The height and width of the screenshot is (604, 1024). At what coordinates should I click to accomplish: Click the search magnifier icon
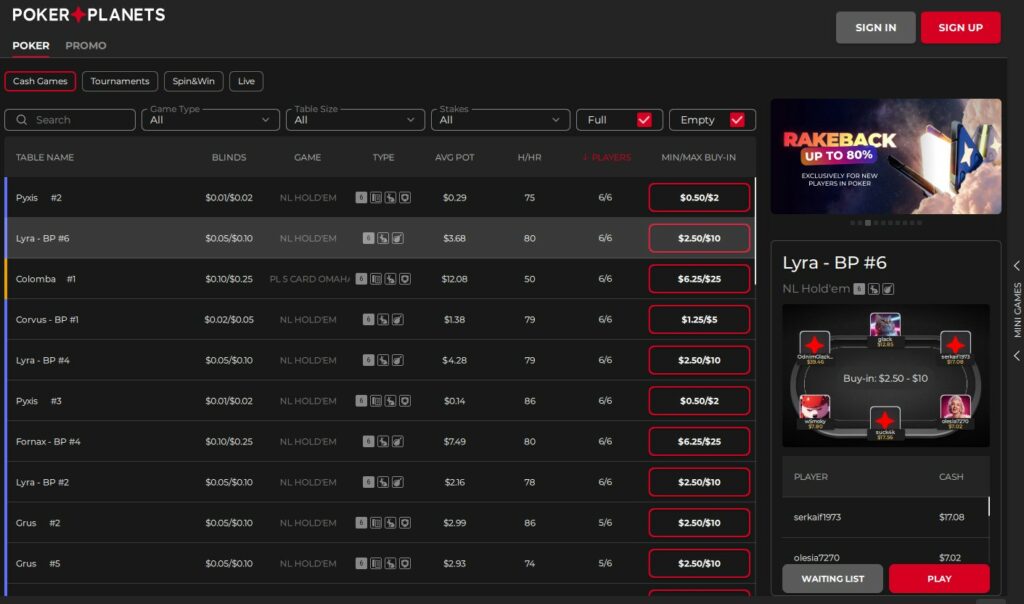pos(21,119)
